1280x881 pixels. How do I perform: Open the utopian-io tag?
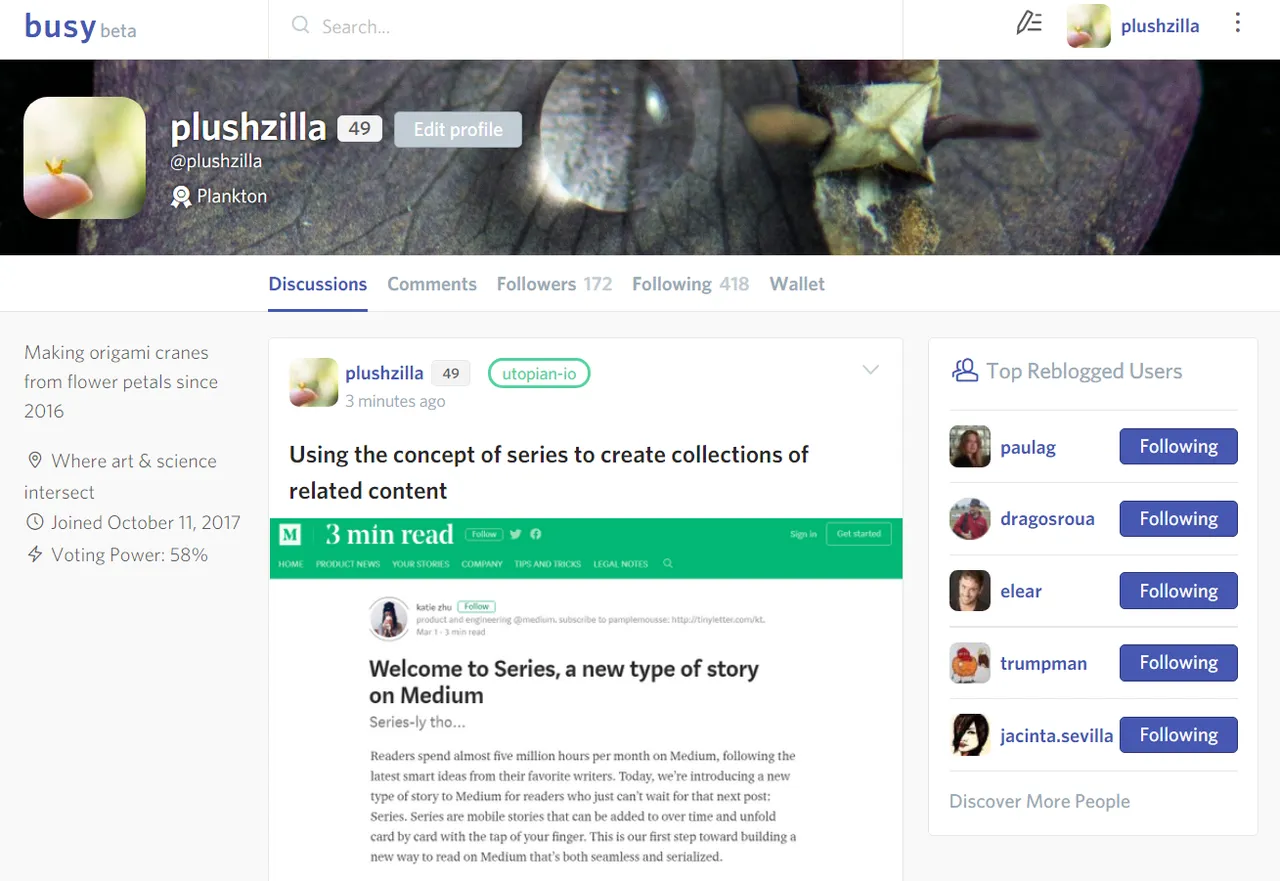(x=539, y=374)
